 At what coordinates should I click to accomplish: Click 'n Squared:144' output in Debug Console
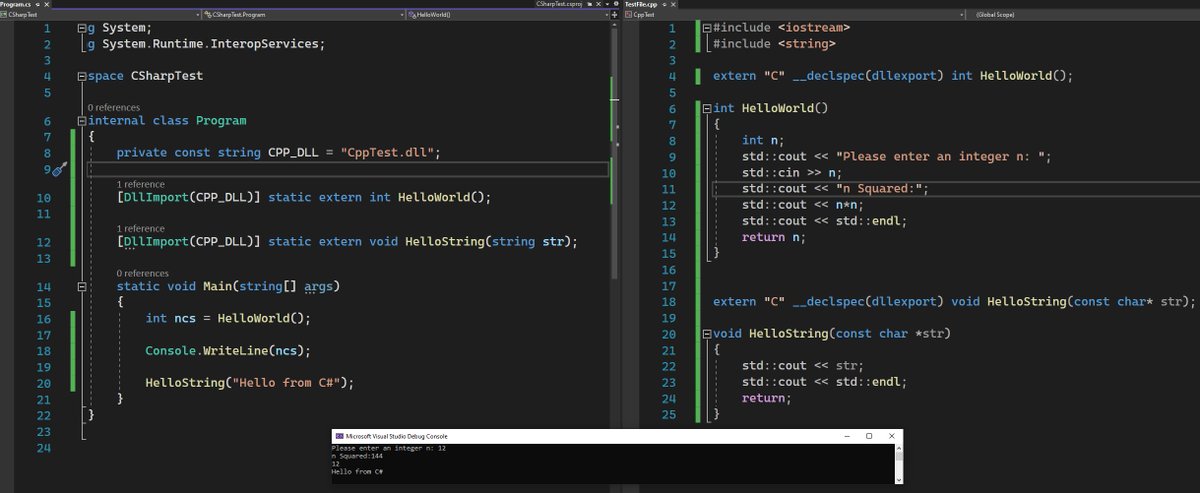pyautogui.click(x=357, y=456)
